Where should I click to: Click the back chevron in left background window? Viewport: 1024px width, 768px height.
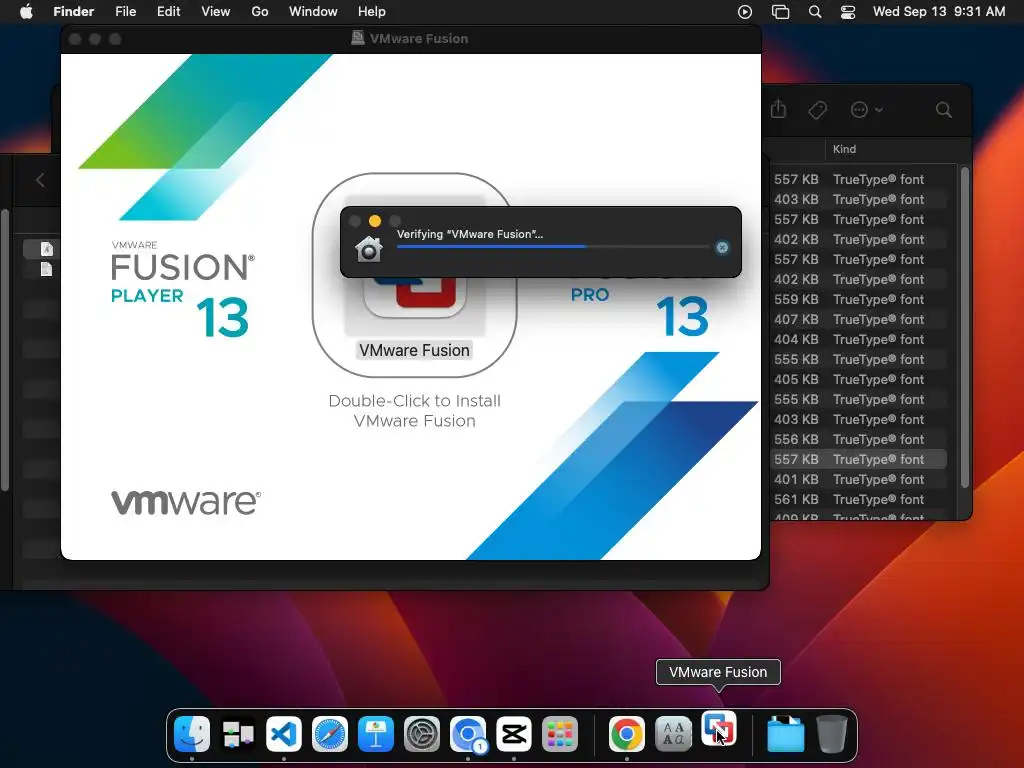40,180
